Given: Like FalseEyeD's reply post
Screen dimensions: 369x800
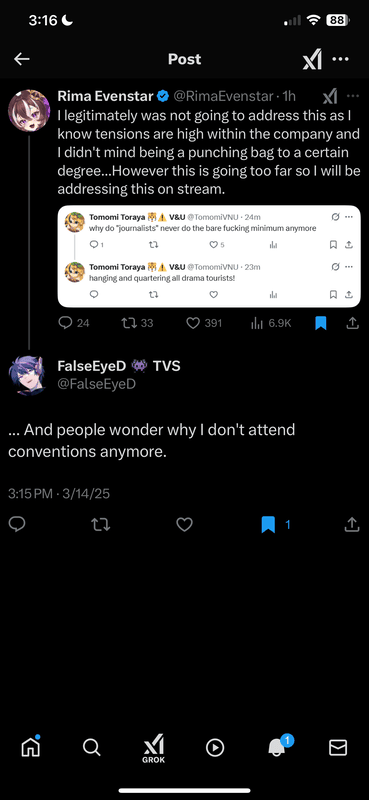Looking at the screenshot, I should (x=184, y=524).
